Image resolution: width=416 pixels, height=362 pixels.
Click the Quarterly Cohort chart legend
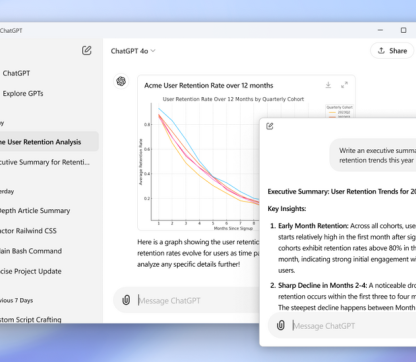click(340, 111)
